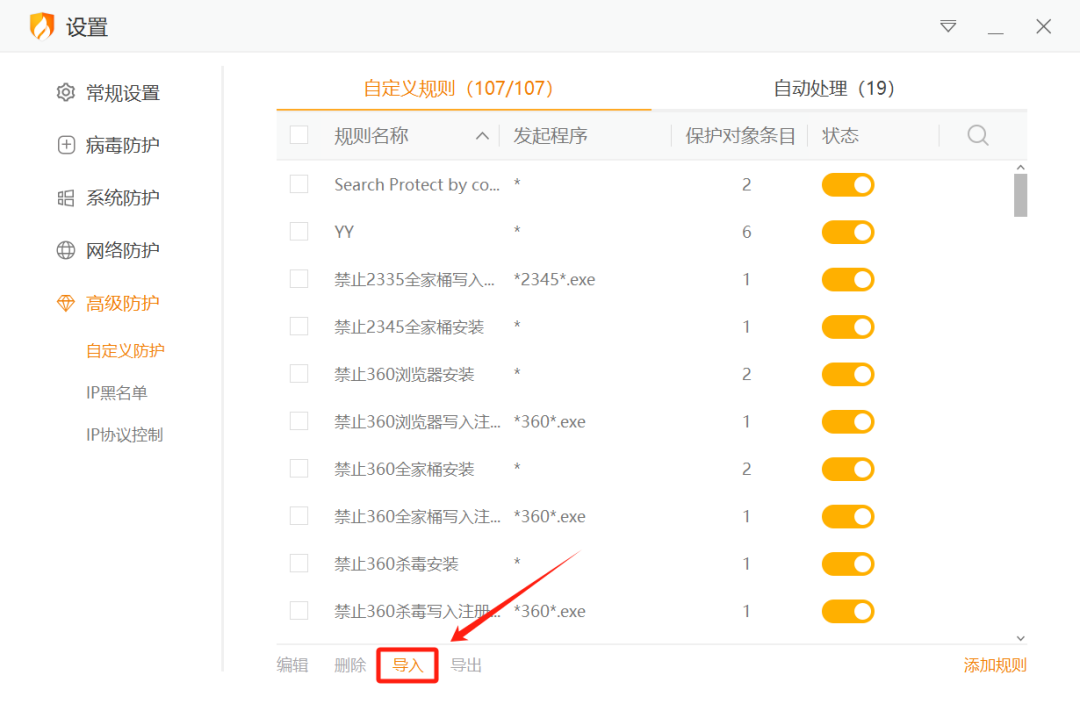The image size is (1080, 711).
Task: Check the 禁止360浏览器写入注... rule checkbox
Action: pyautogui.click(x=299, y=421)
